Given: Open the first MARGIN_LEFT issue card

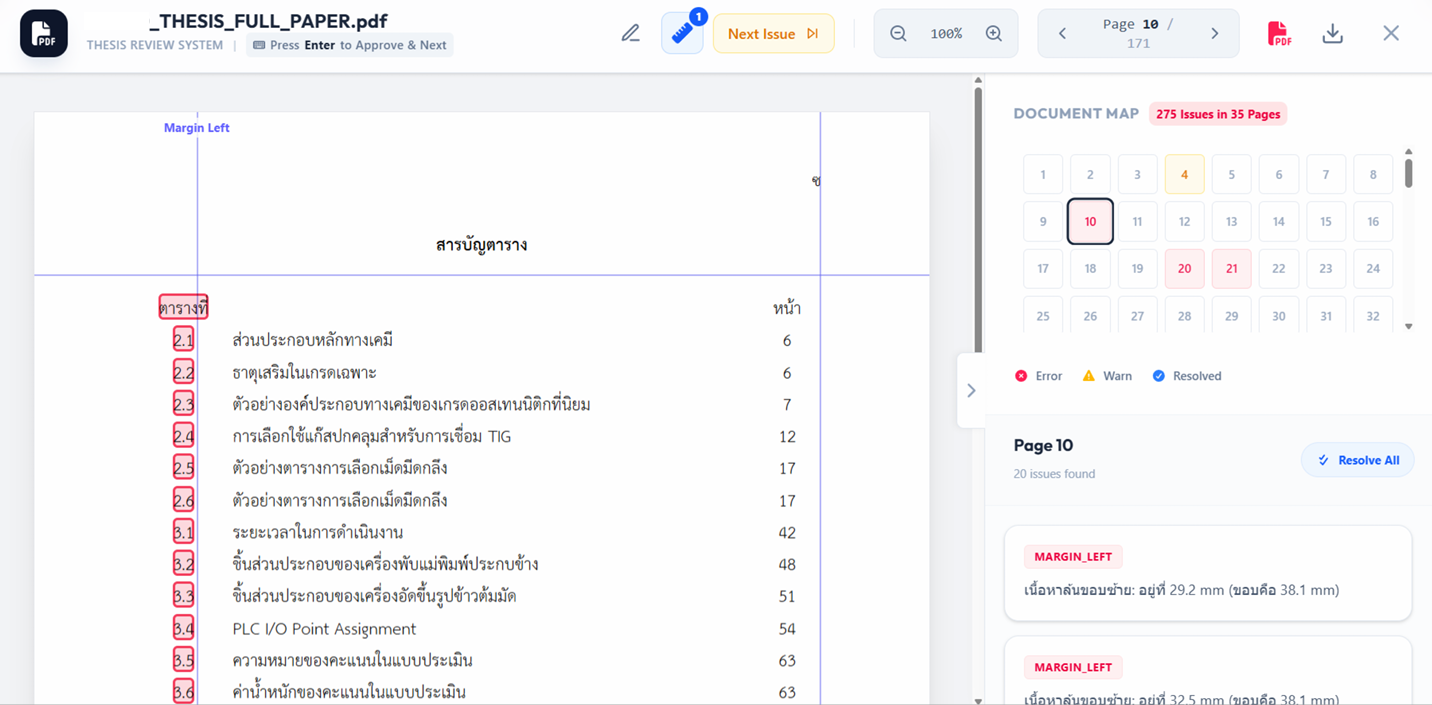Looking at the screenshot, I should (x=1207, y=573).
